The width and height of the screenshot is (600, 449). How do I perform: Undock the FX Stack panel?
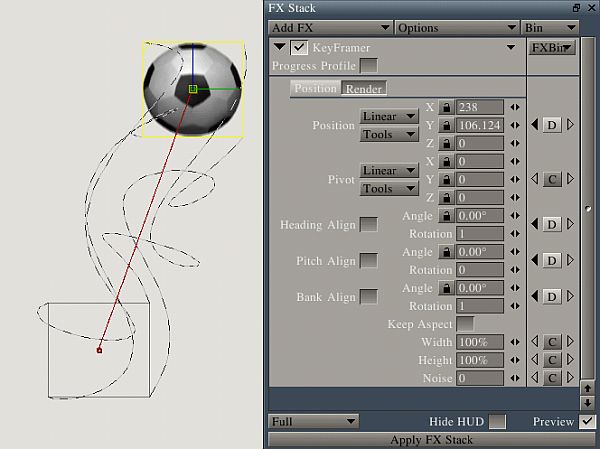pyautogui.click(x=576, y=8)
